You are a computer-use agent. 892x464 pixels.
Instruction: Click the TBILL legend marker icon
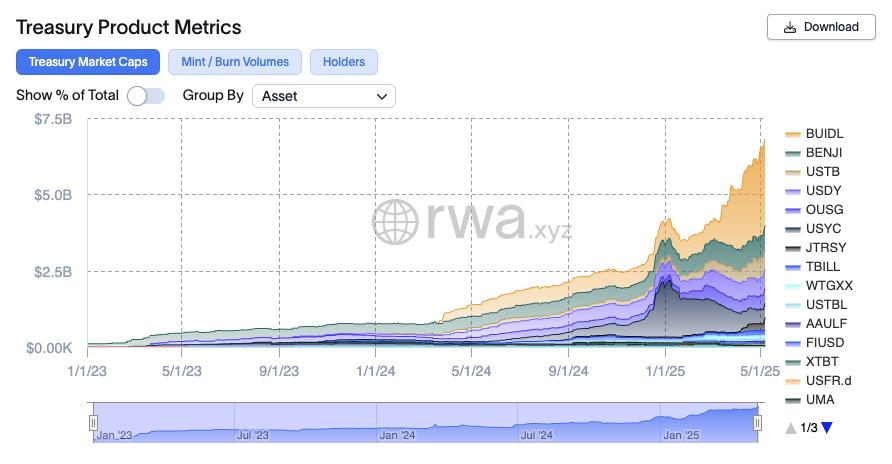point(793,267)
